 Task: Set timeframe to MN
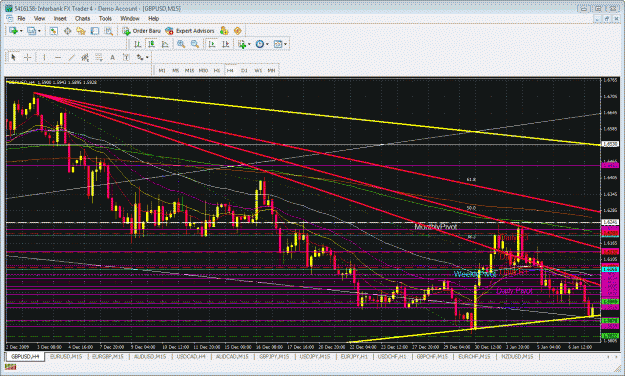click(x=271, y=70)
